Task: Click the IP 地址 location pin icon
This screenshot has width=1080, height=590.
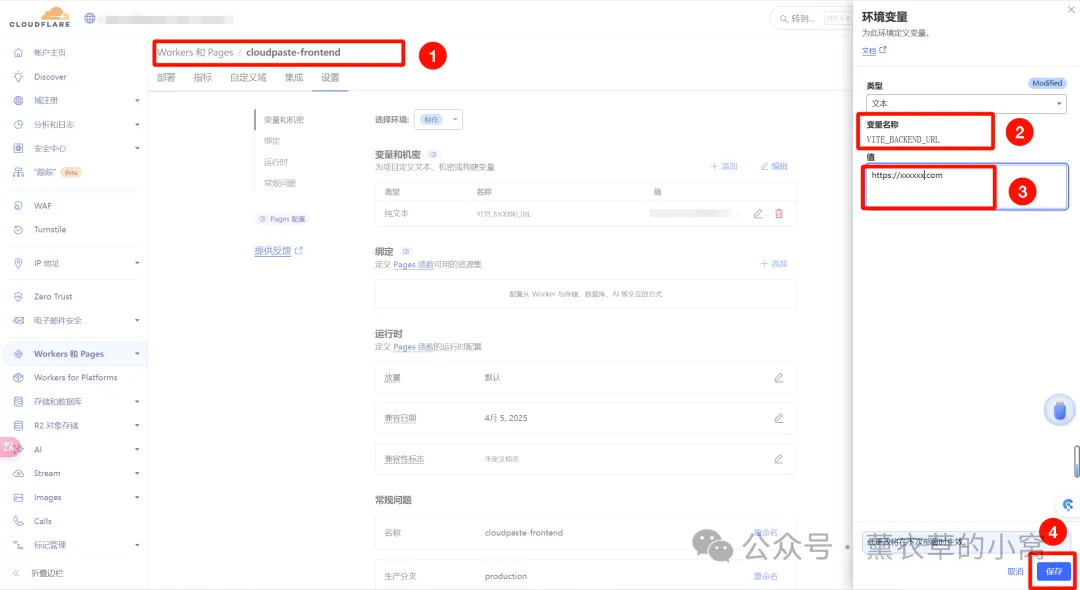Action: (19, 263)
